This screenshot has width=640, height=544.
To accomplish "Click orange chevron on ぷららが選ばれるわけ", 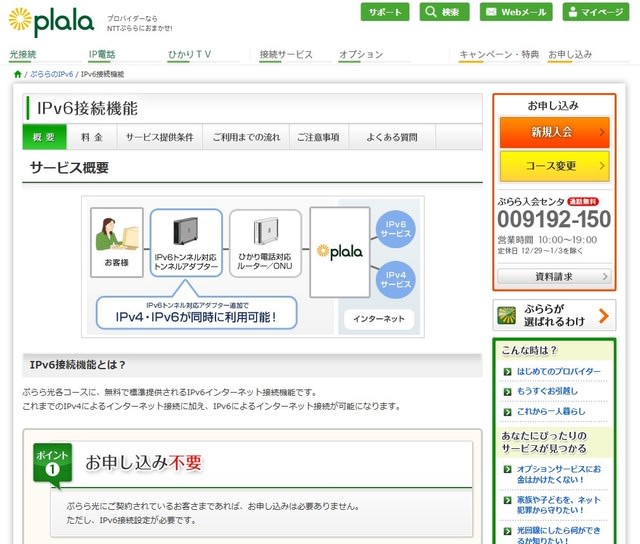I will (604, 316).
